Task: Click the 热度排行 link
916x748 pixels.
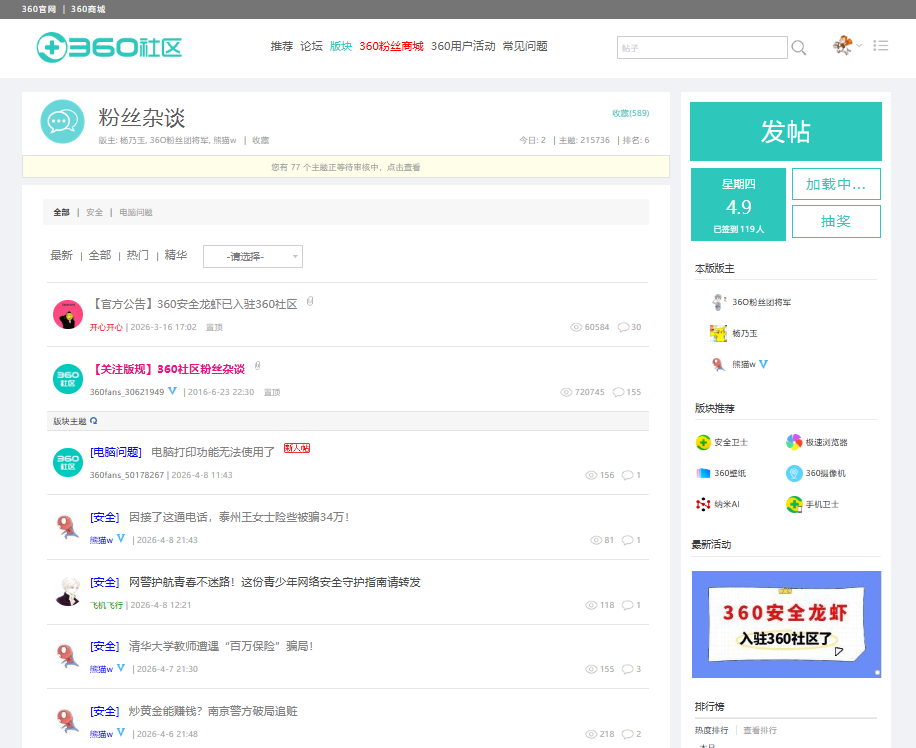Action: tap(712, 730)
